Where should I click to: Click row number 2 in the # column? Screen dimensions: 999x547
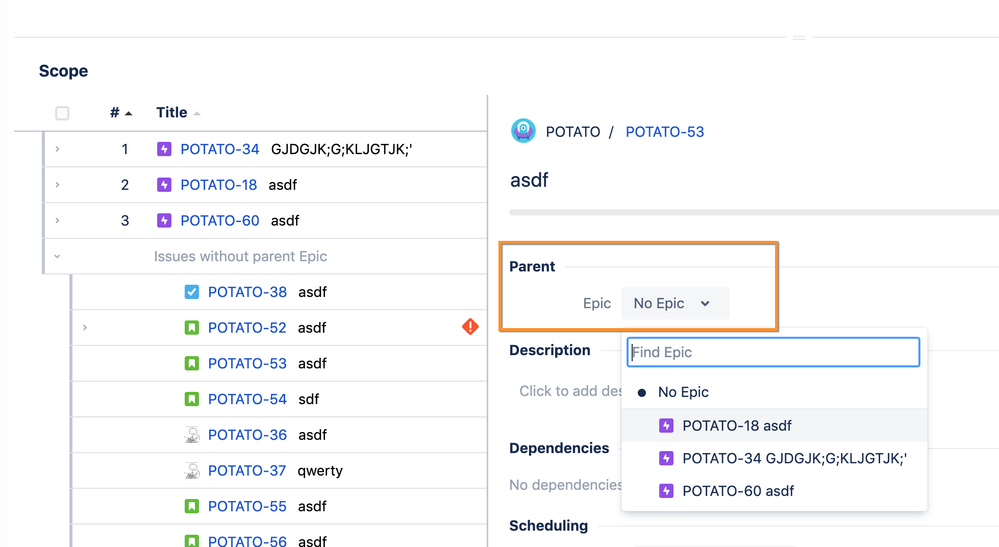click(x=125, y=185)
